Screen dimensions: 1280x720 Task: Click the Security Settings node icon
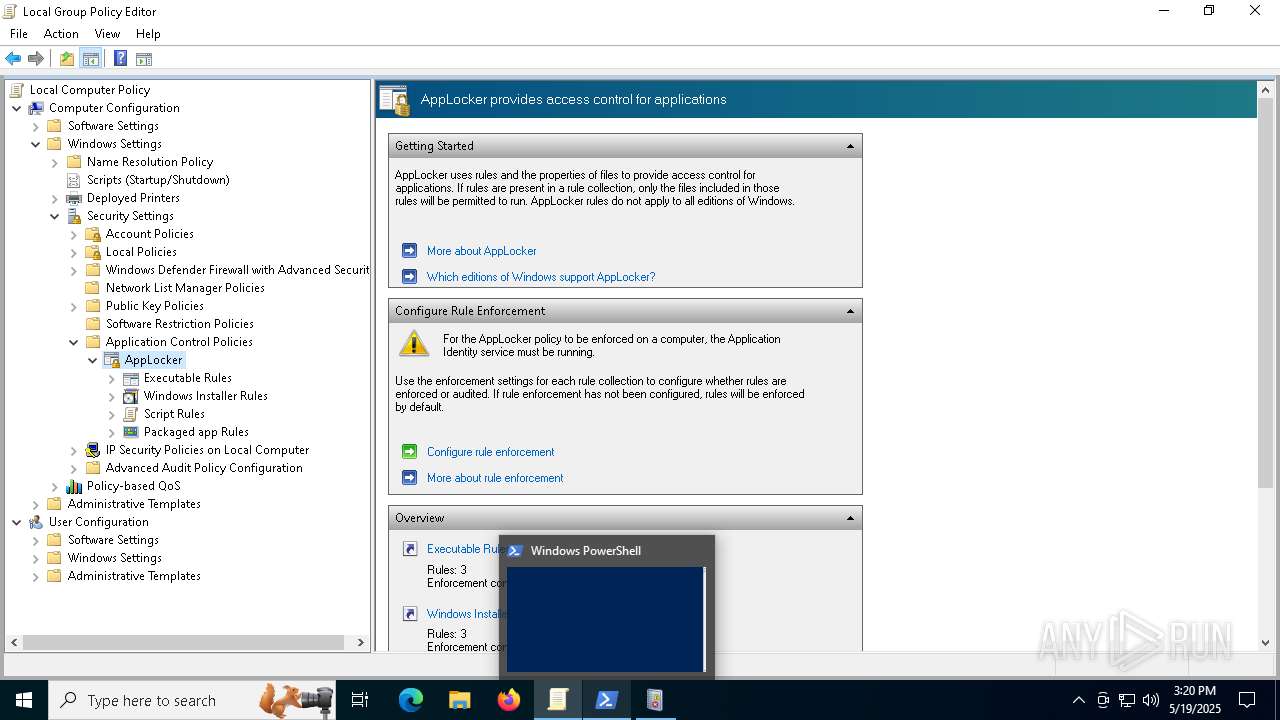tap(74, 216)
